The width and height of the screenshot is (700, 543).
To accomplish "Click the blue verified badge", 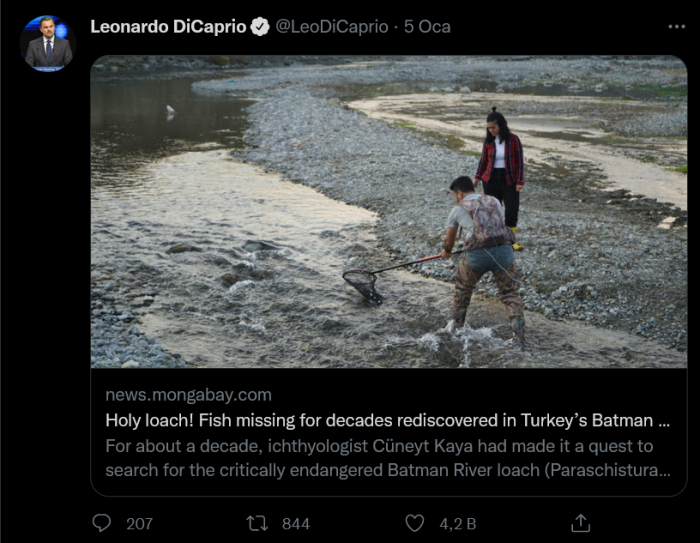I will coord(260,27).
